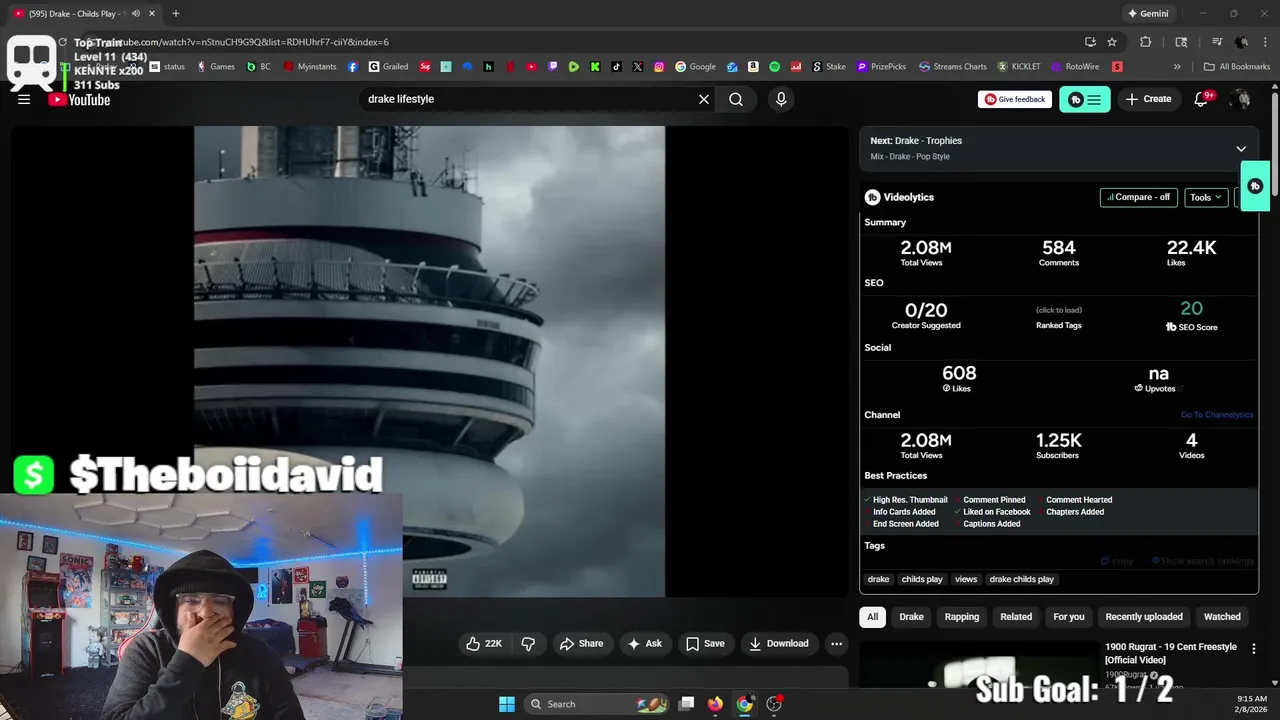Open the TubeBuddy menu button

[x=1084, y=99]
